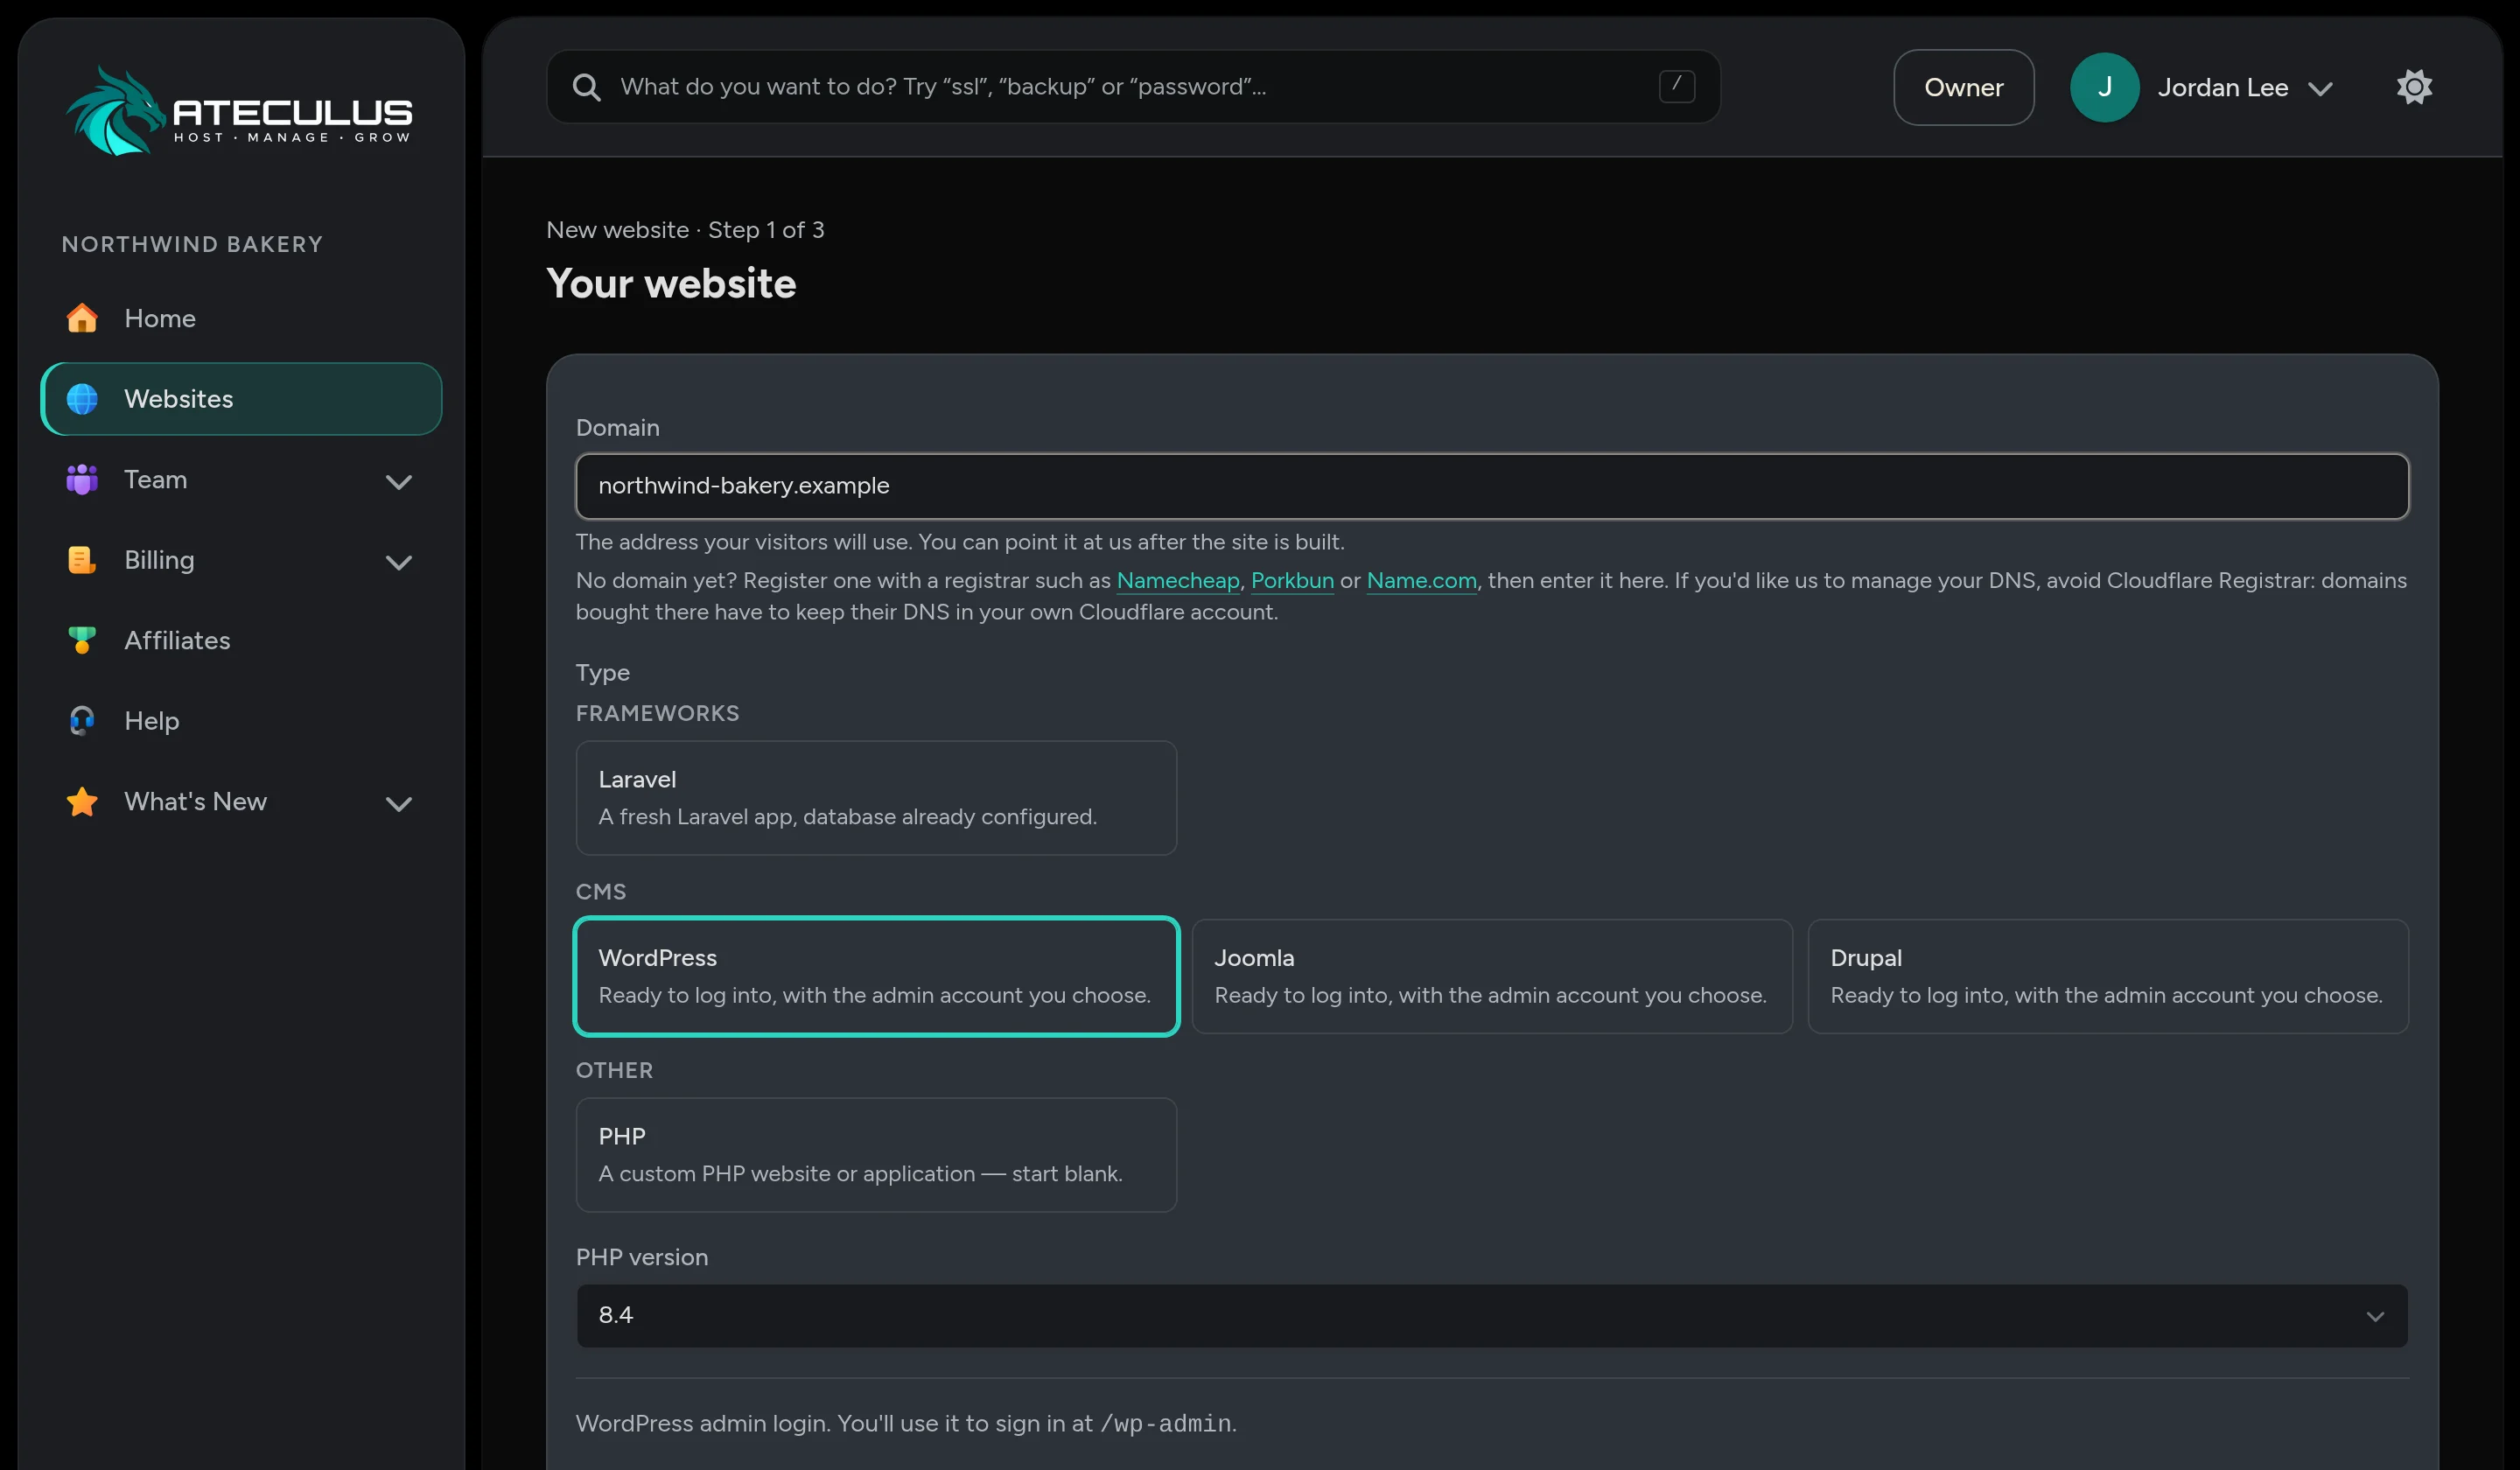Screen dimensions: 2520x1470
Task: Select the Joomla site type card
Action: point(1492,976)
